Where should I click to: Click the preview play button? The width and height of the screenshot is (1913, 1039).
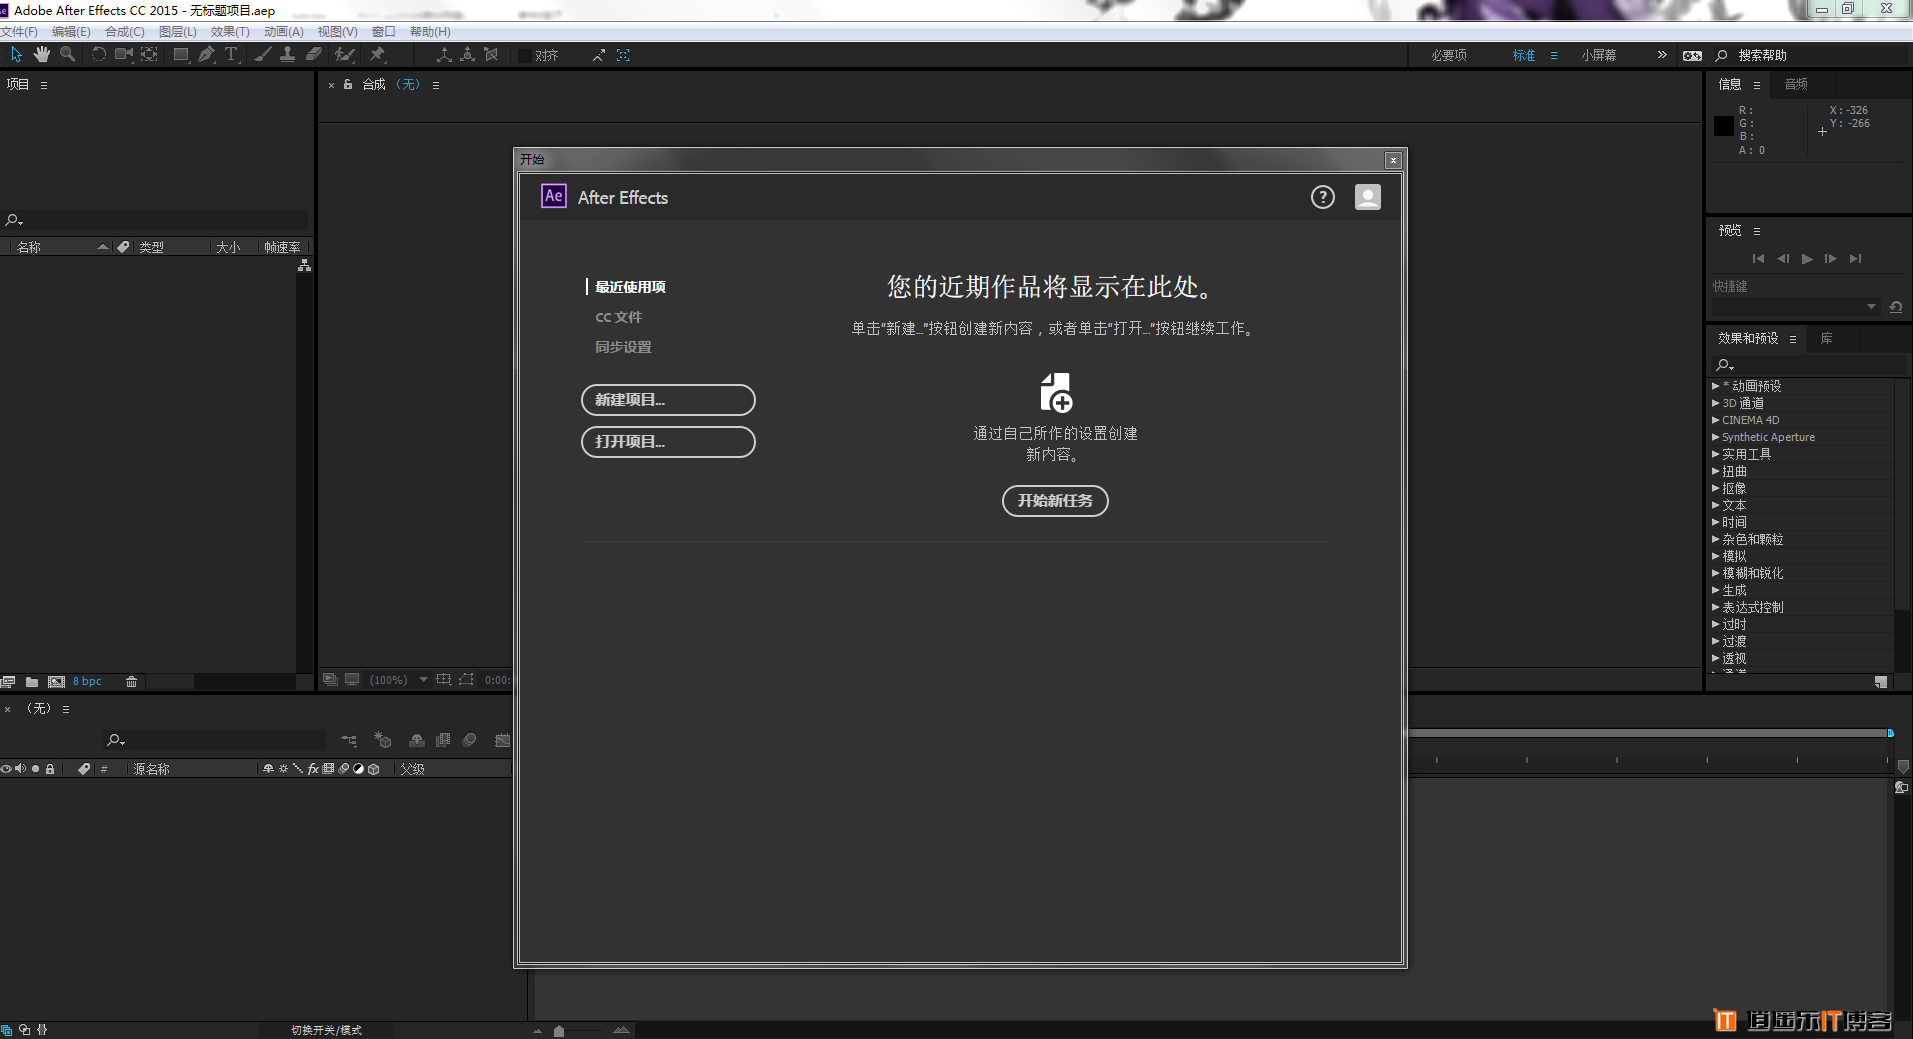[x=1807, y=259]
